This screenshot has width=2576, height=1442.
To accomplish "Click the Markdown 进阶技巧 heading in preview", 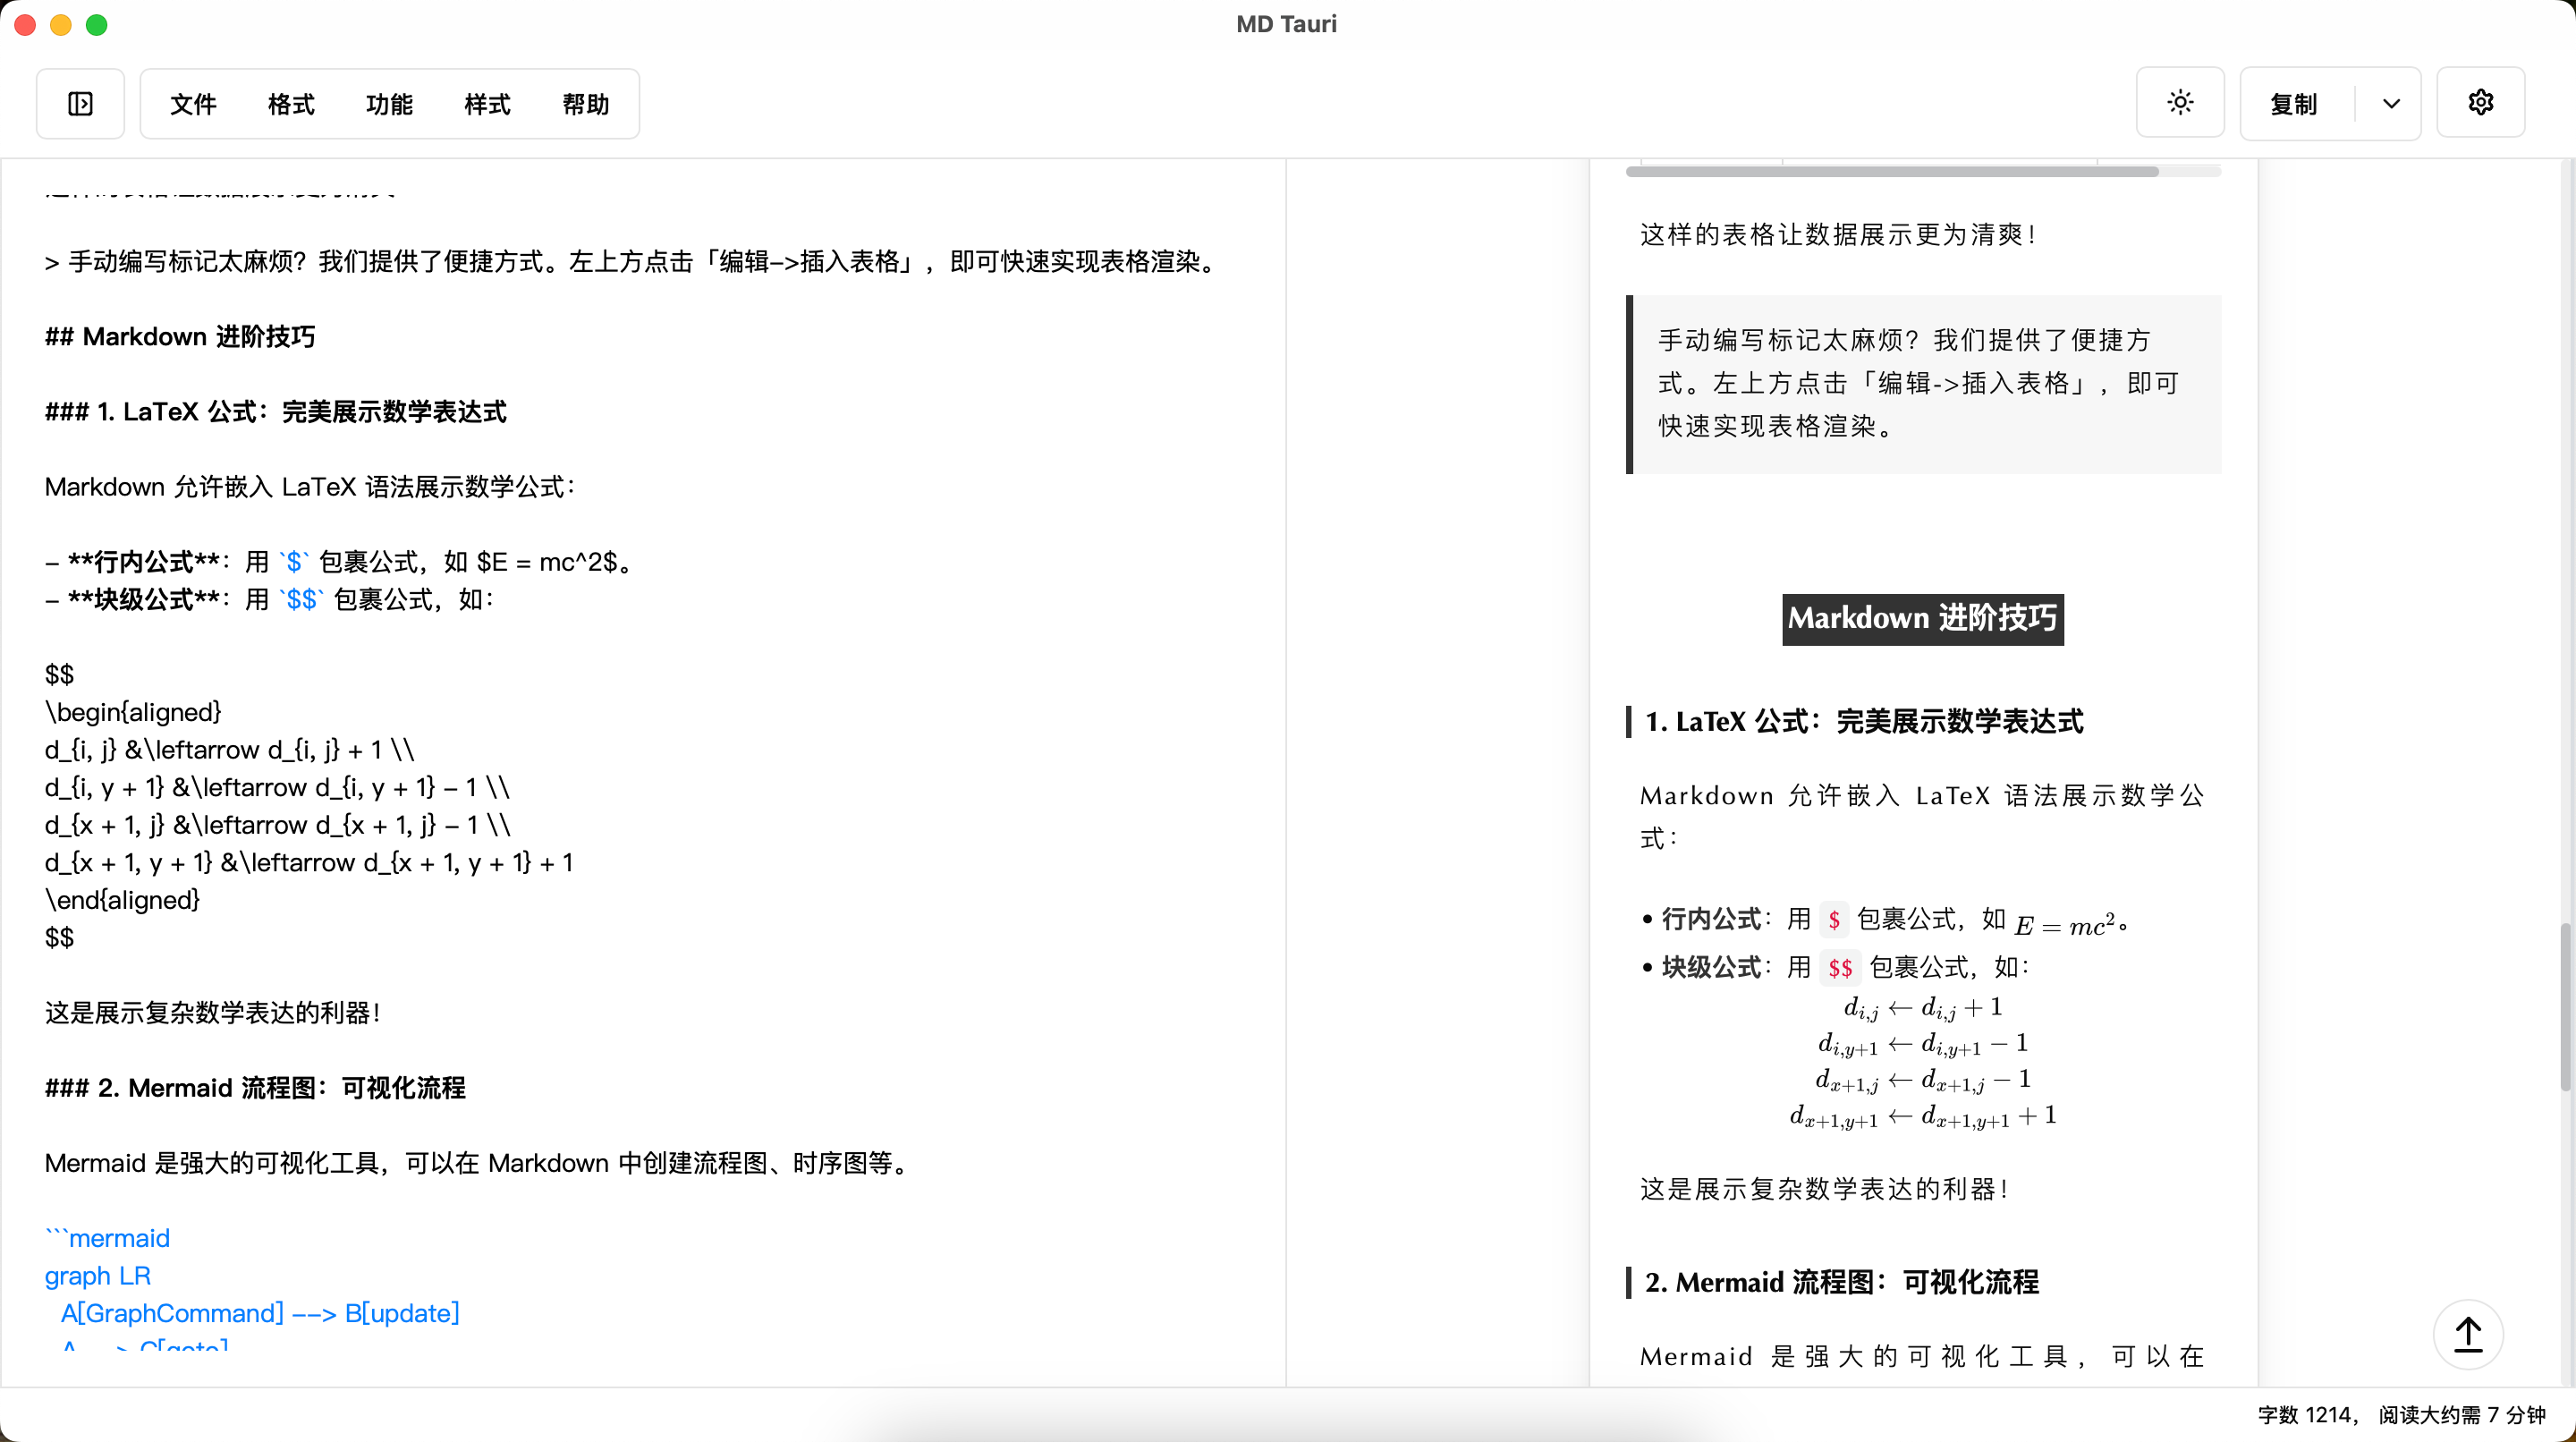I will [1922, 618].
